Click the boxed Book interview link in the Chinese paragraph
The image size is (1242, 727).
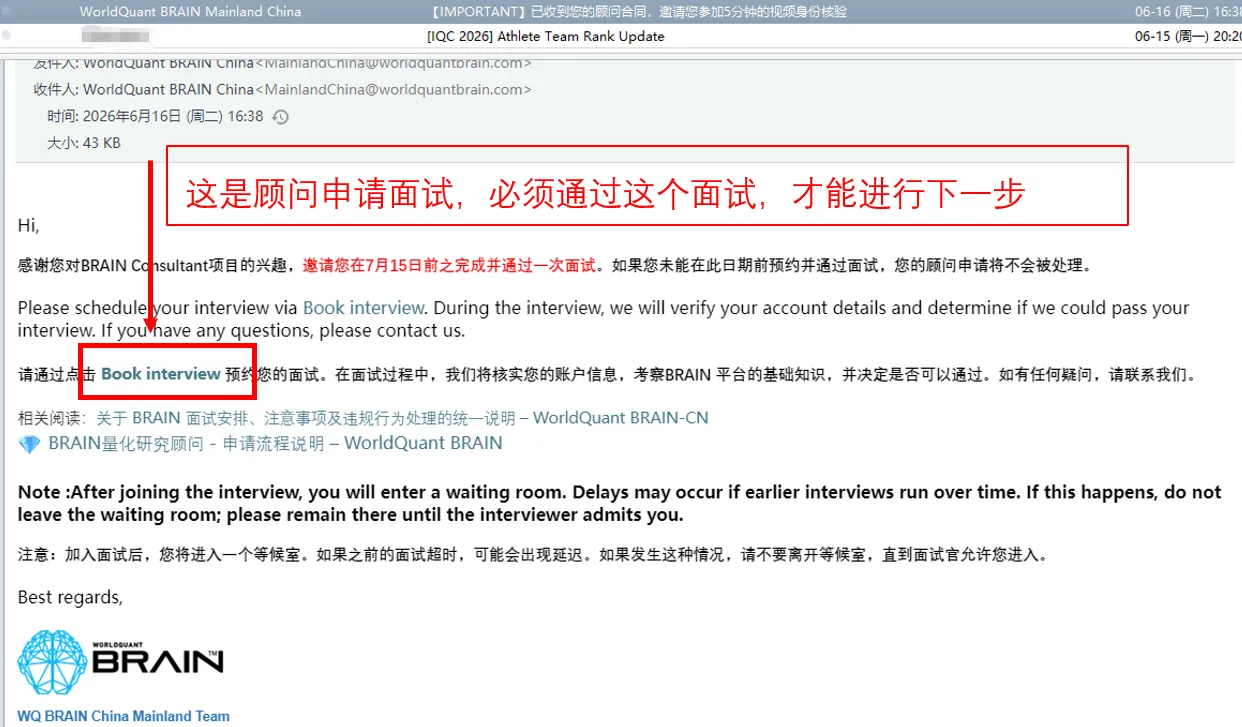161,374
